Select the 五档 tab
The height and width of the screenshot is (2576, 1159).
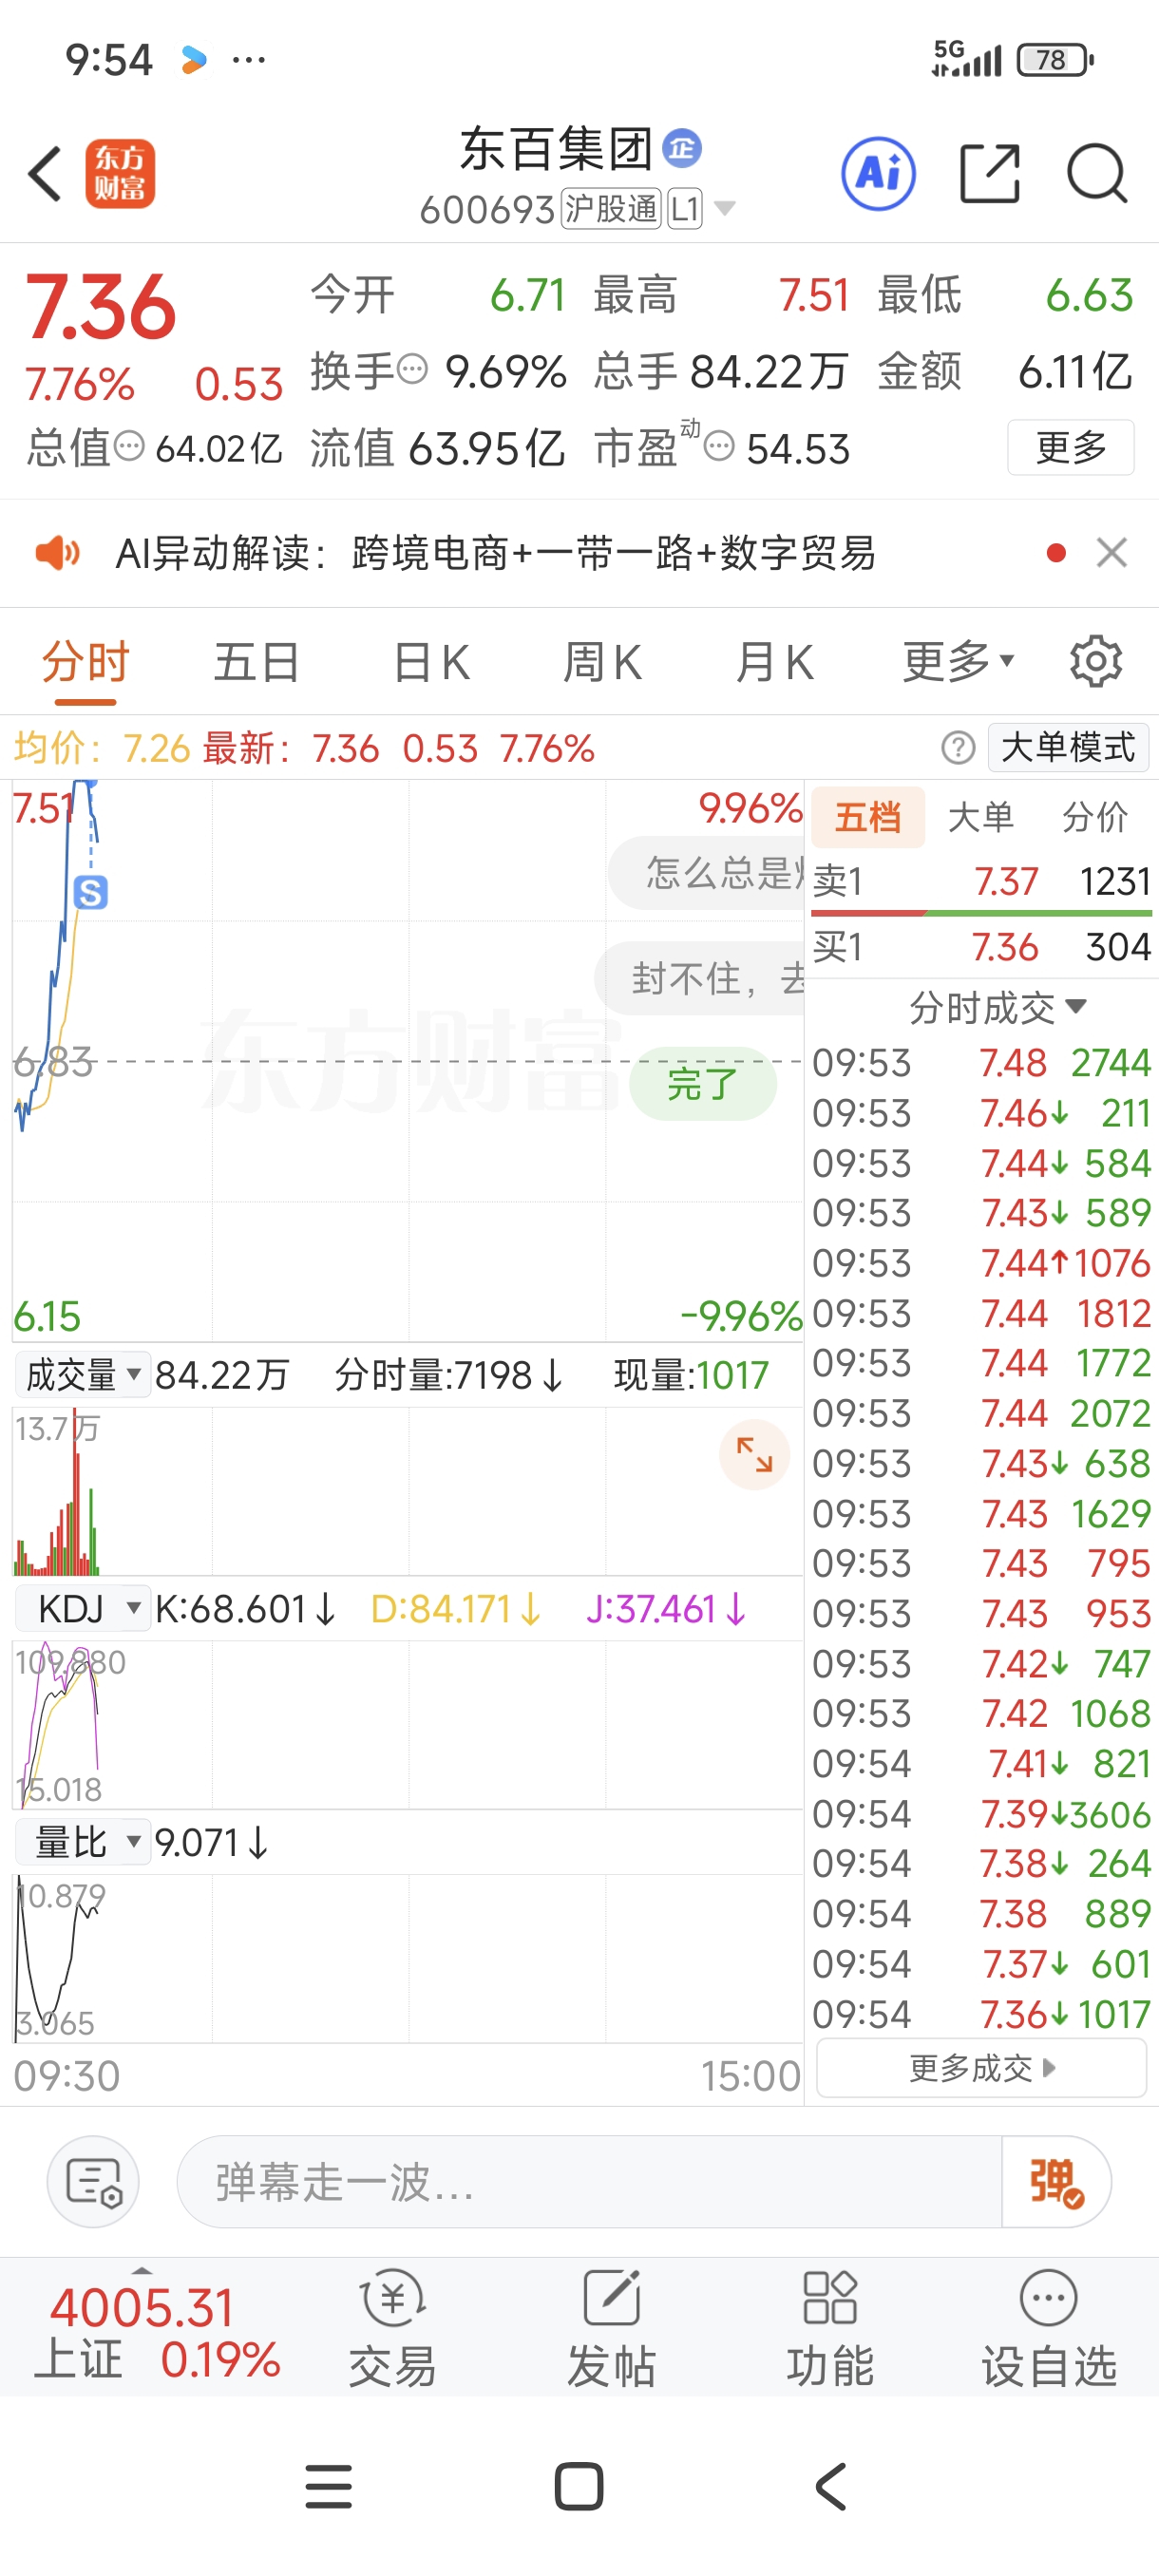[x=867, y=817]
